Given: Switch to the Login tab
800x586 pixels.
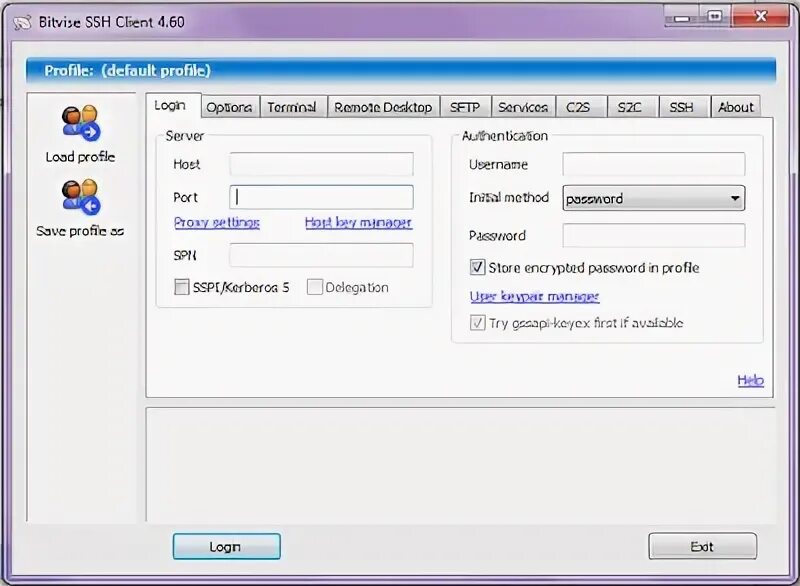Looking at the screenshot, I should point(172,106).
